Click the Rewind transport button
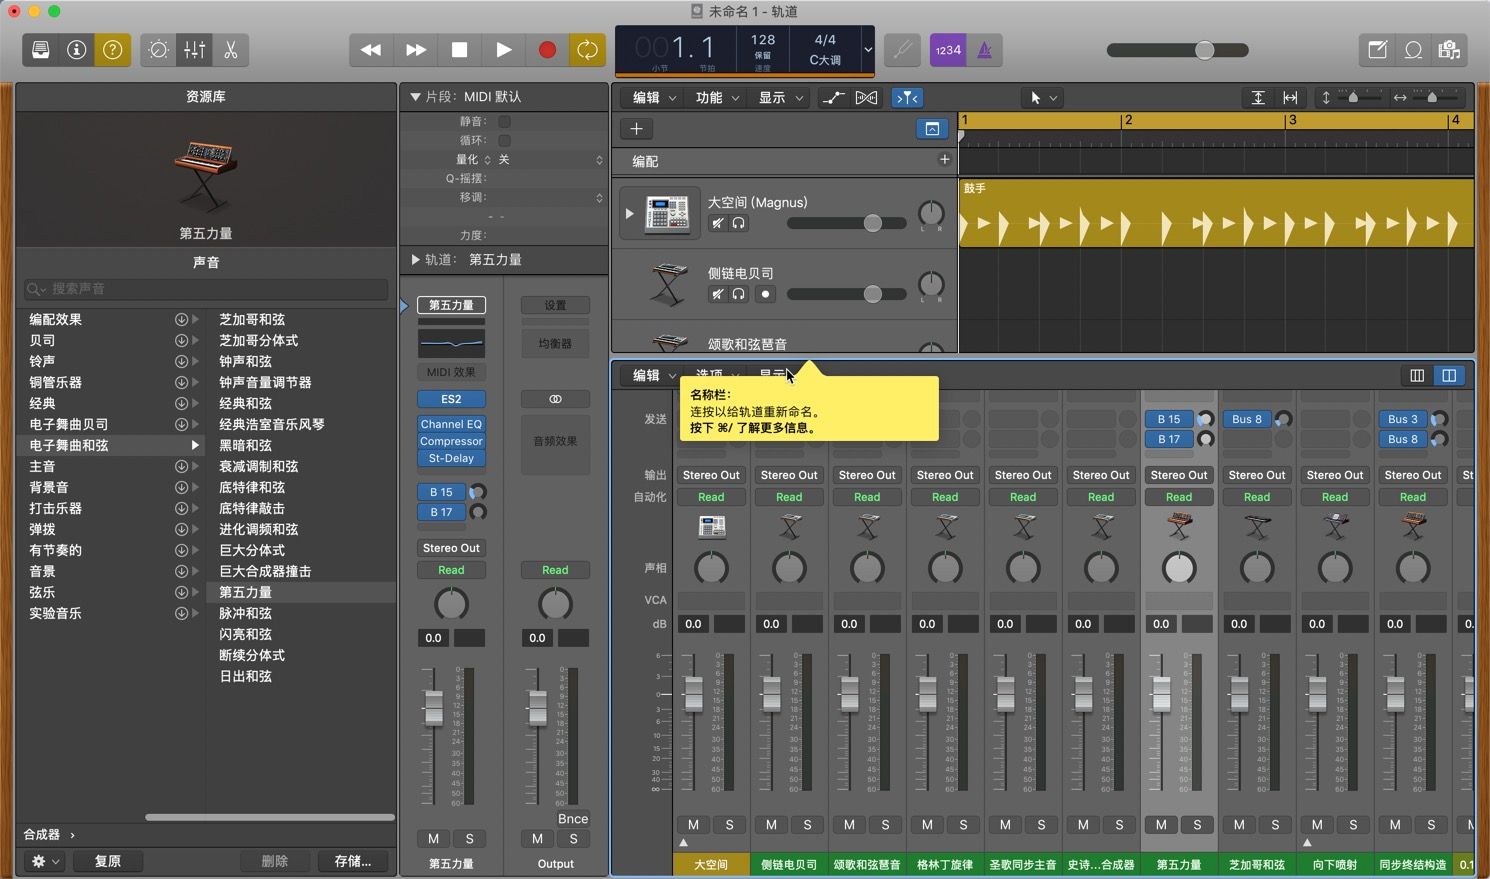Image resolution: width=1490 pixels, height=879 pixels. coord(371,50)
